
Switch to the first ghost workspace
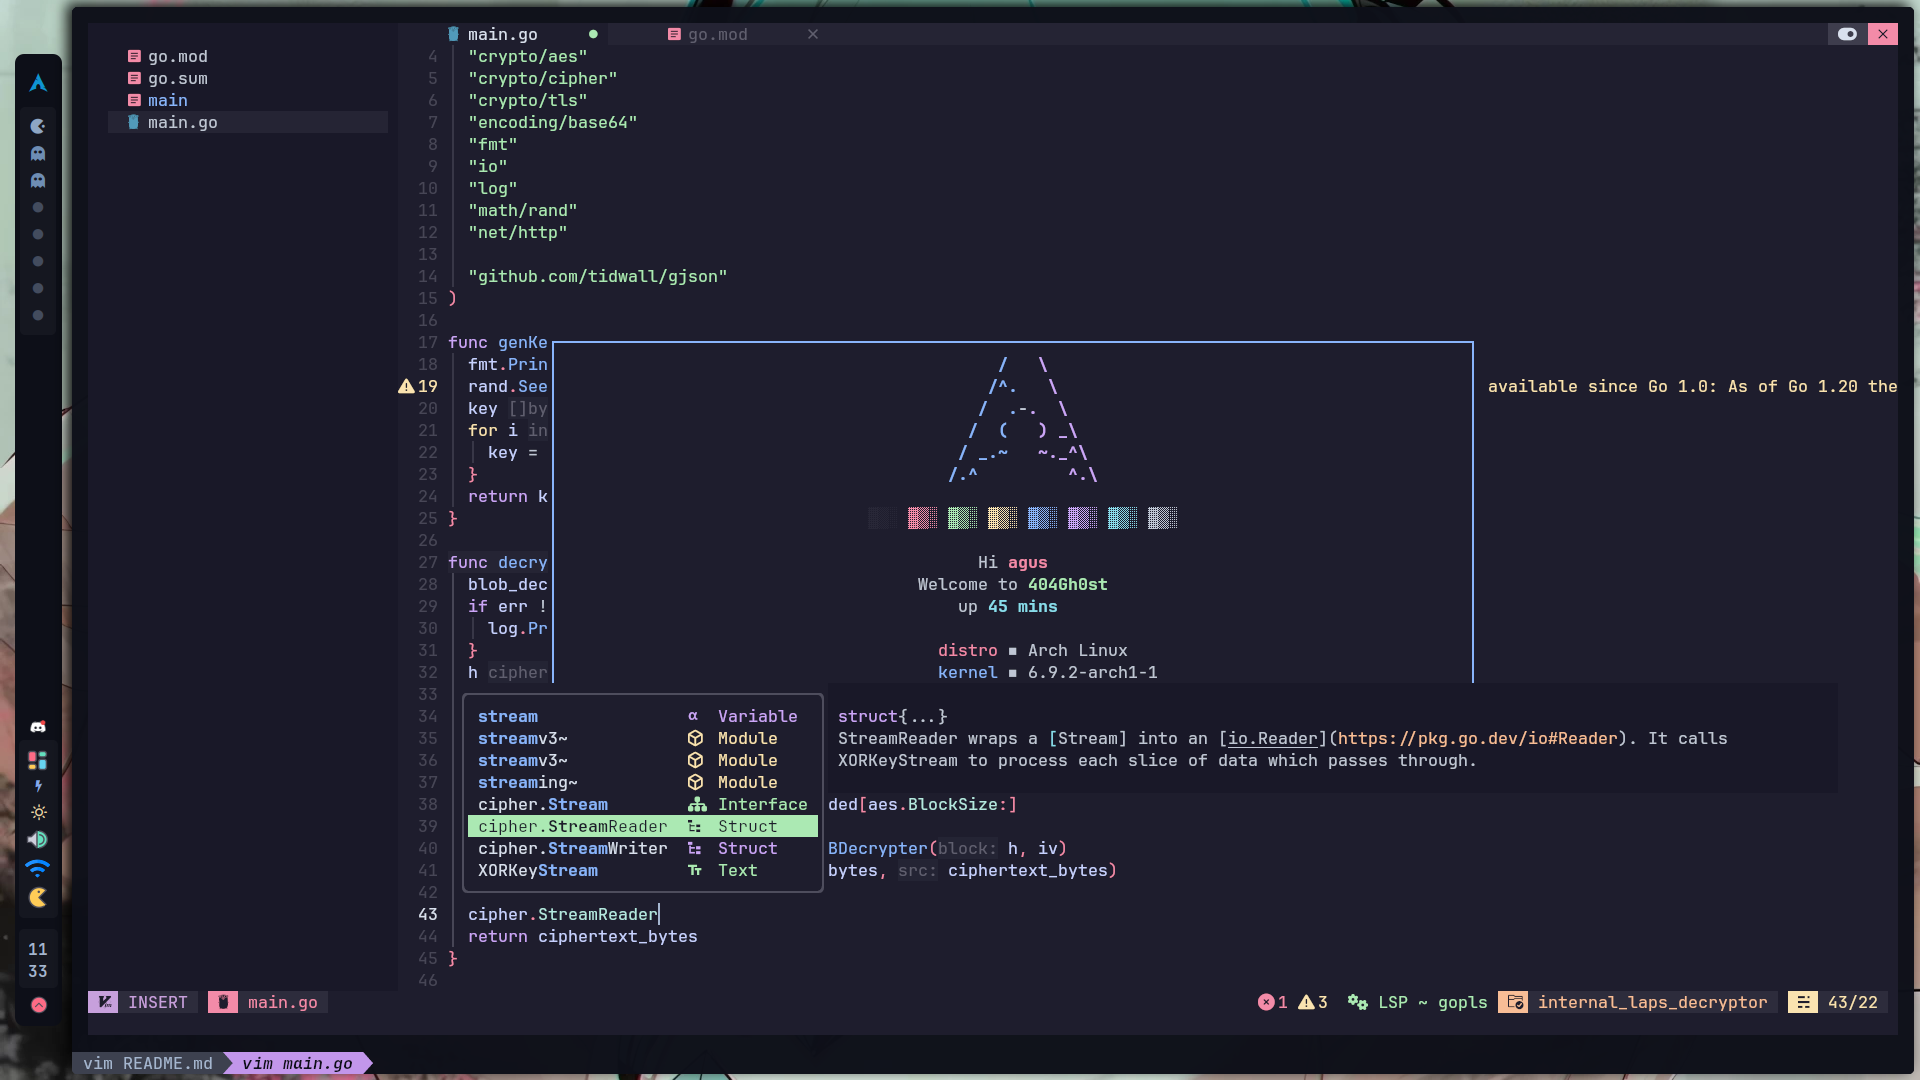click(x=38, y=153)
